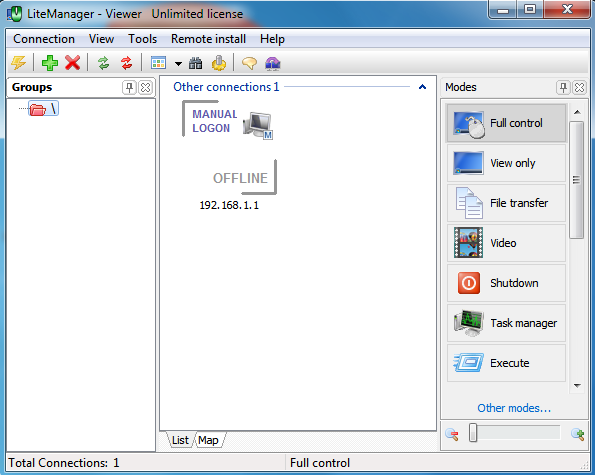Click the thumbnail size slider handle

pos(473,433)
